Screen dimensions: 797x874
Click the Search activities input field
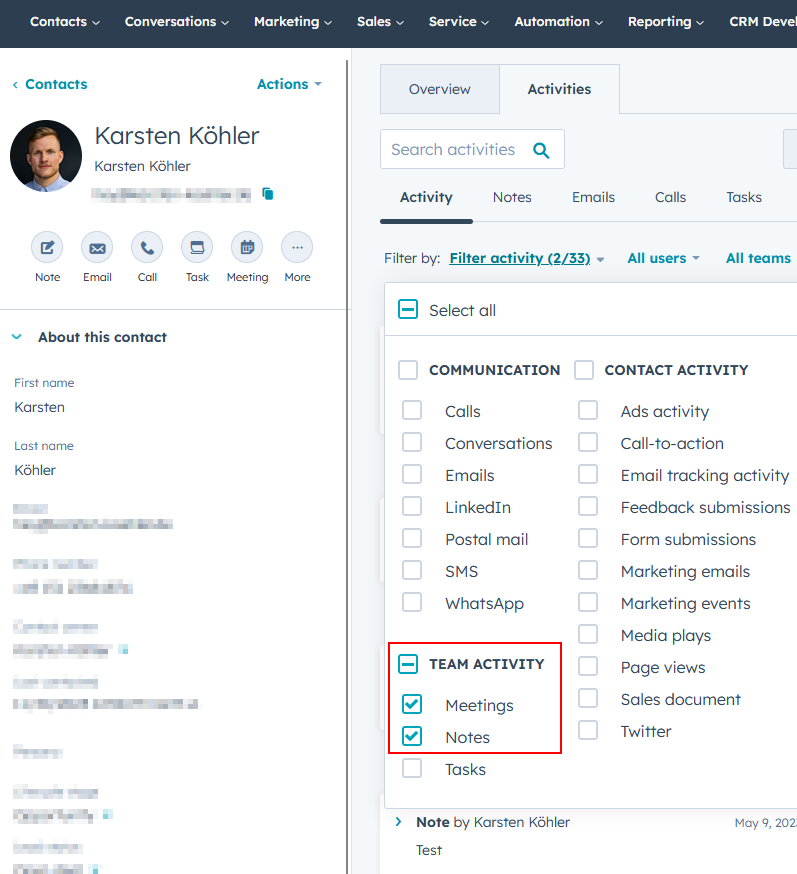(453, 150)
